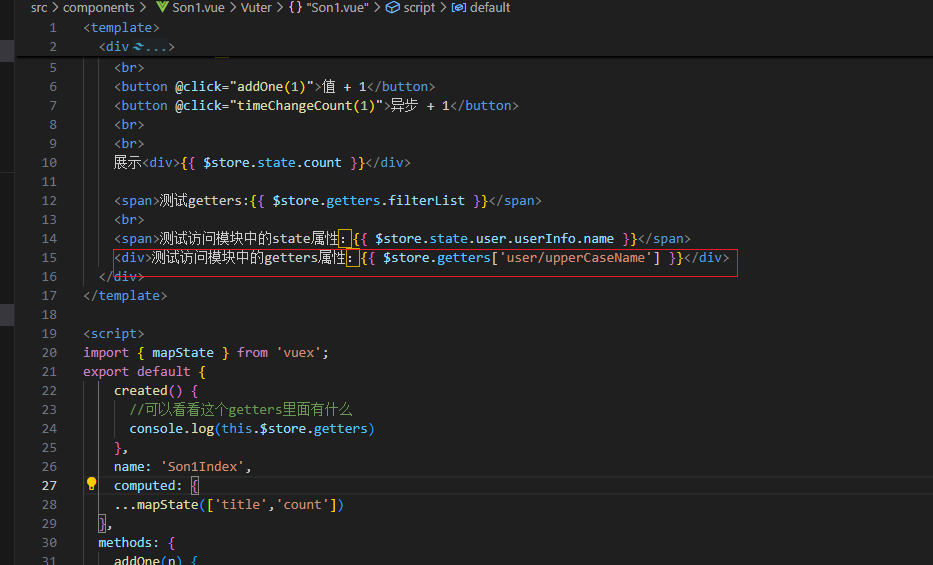The height and width of the screenshot is (565, 933).
Task: Click 异步 + 1 button label text
Action: click(420, 105)
